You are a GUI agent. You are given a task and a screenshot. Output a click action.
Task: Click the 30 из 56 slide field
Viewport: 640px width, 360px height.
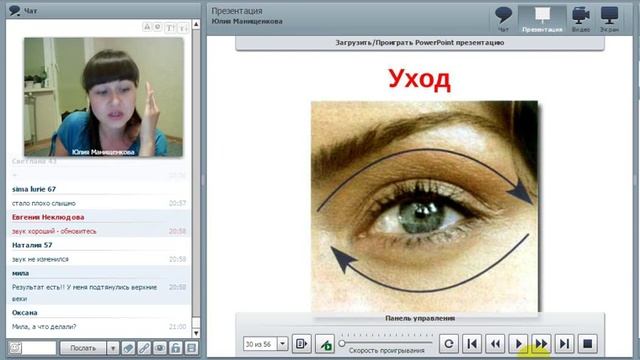click(260, 344)
